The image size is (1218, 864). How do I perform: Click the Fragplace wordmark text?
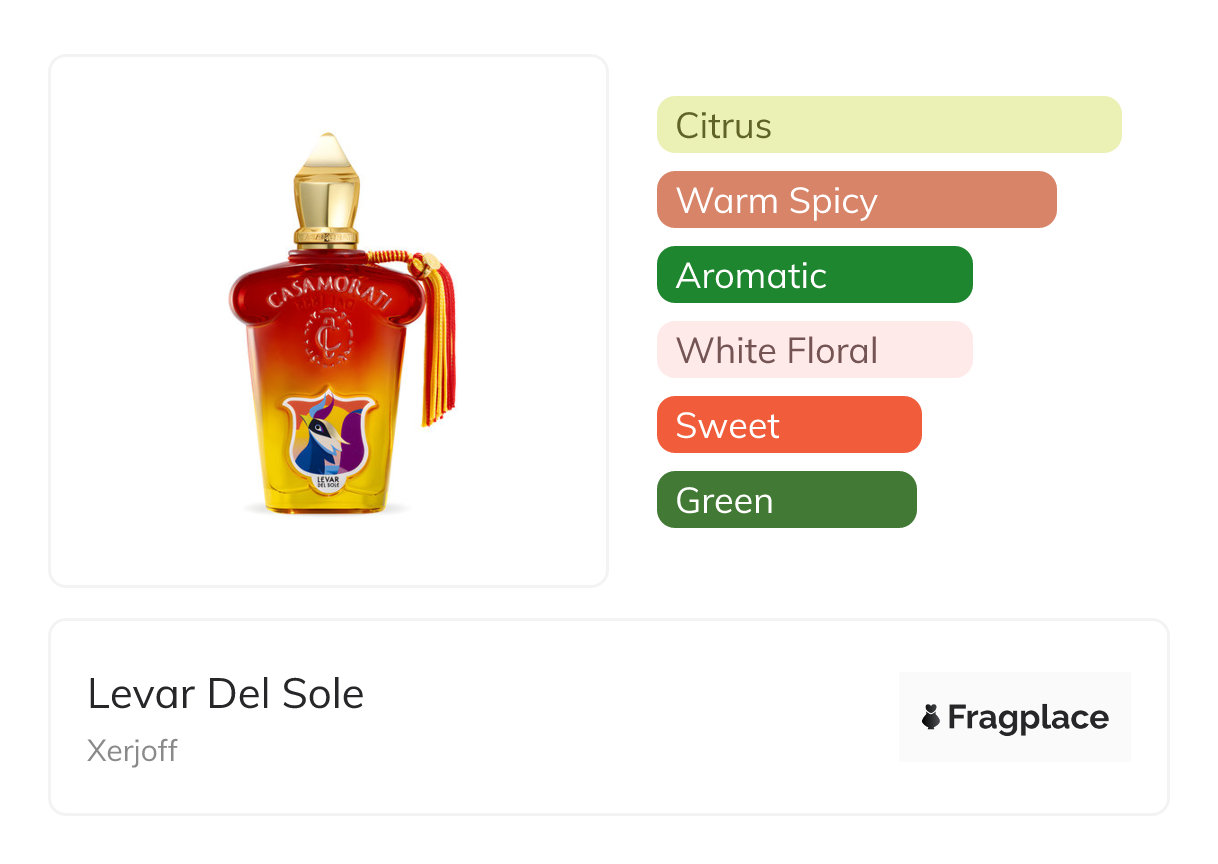click(1028, 717)
